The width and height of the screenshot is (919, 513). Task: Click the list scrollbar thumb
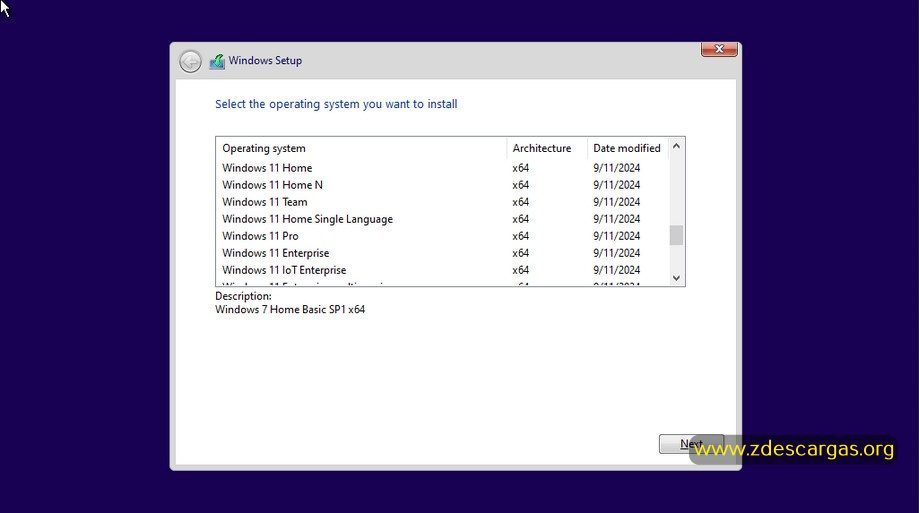(676, 235)
